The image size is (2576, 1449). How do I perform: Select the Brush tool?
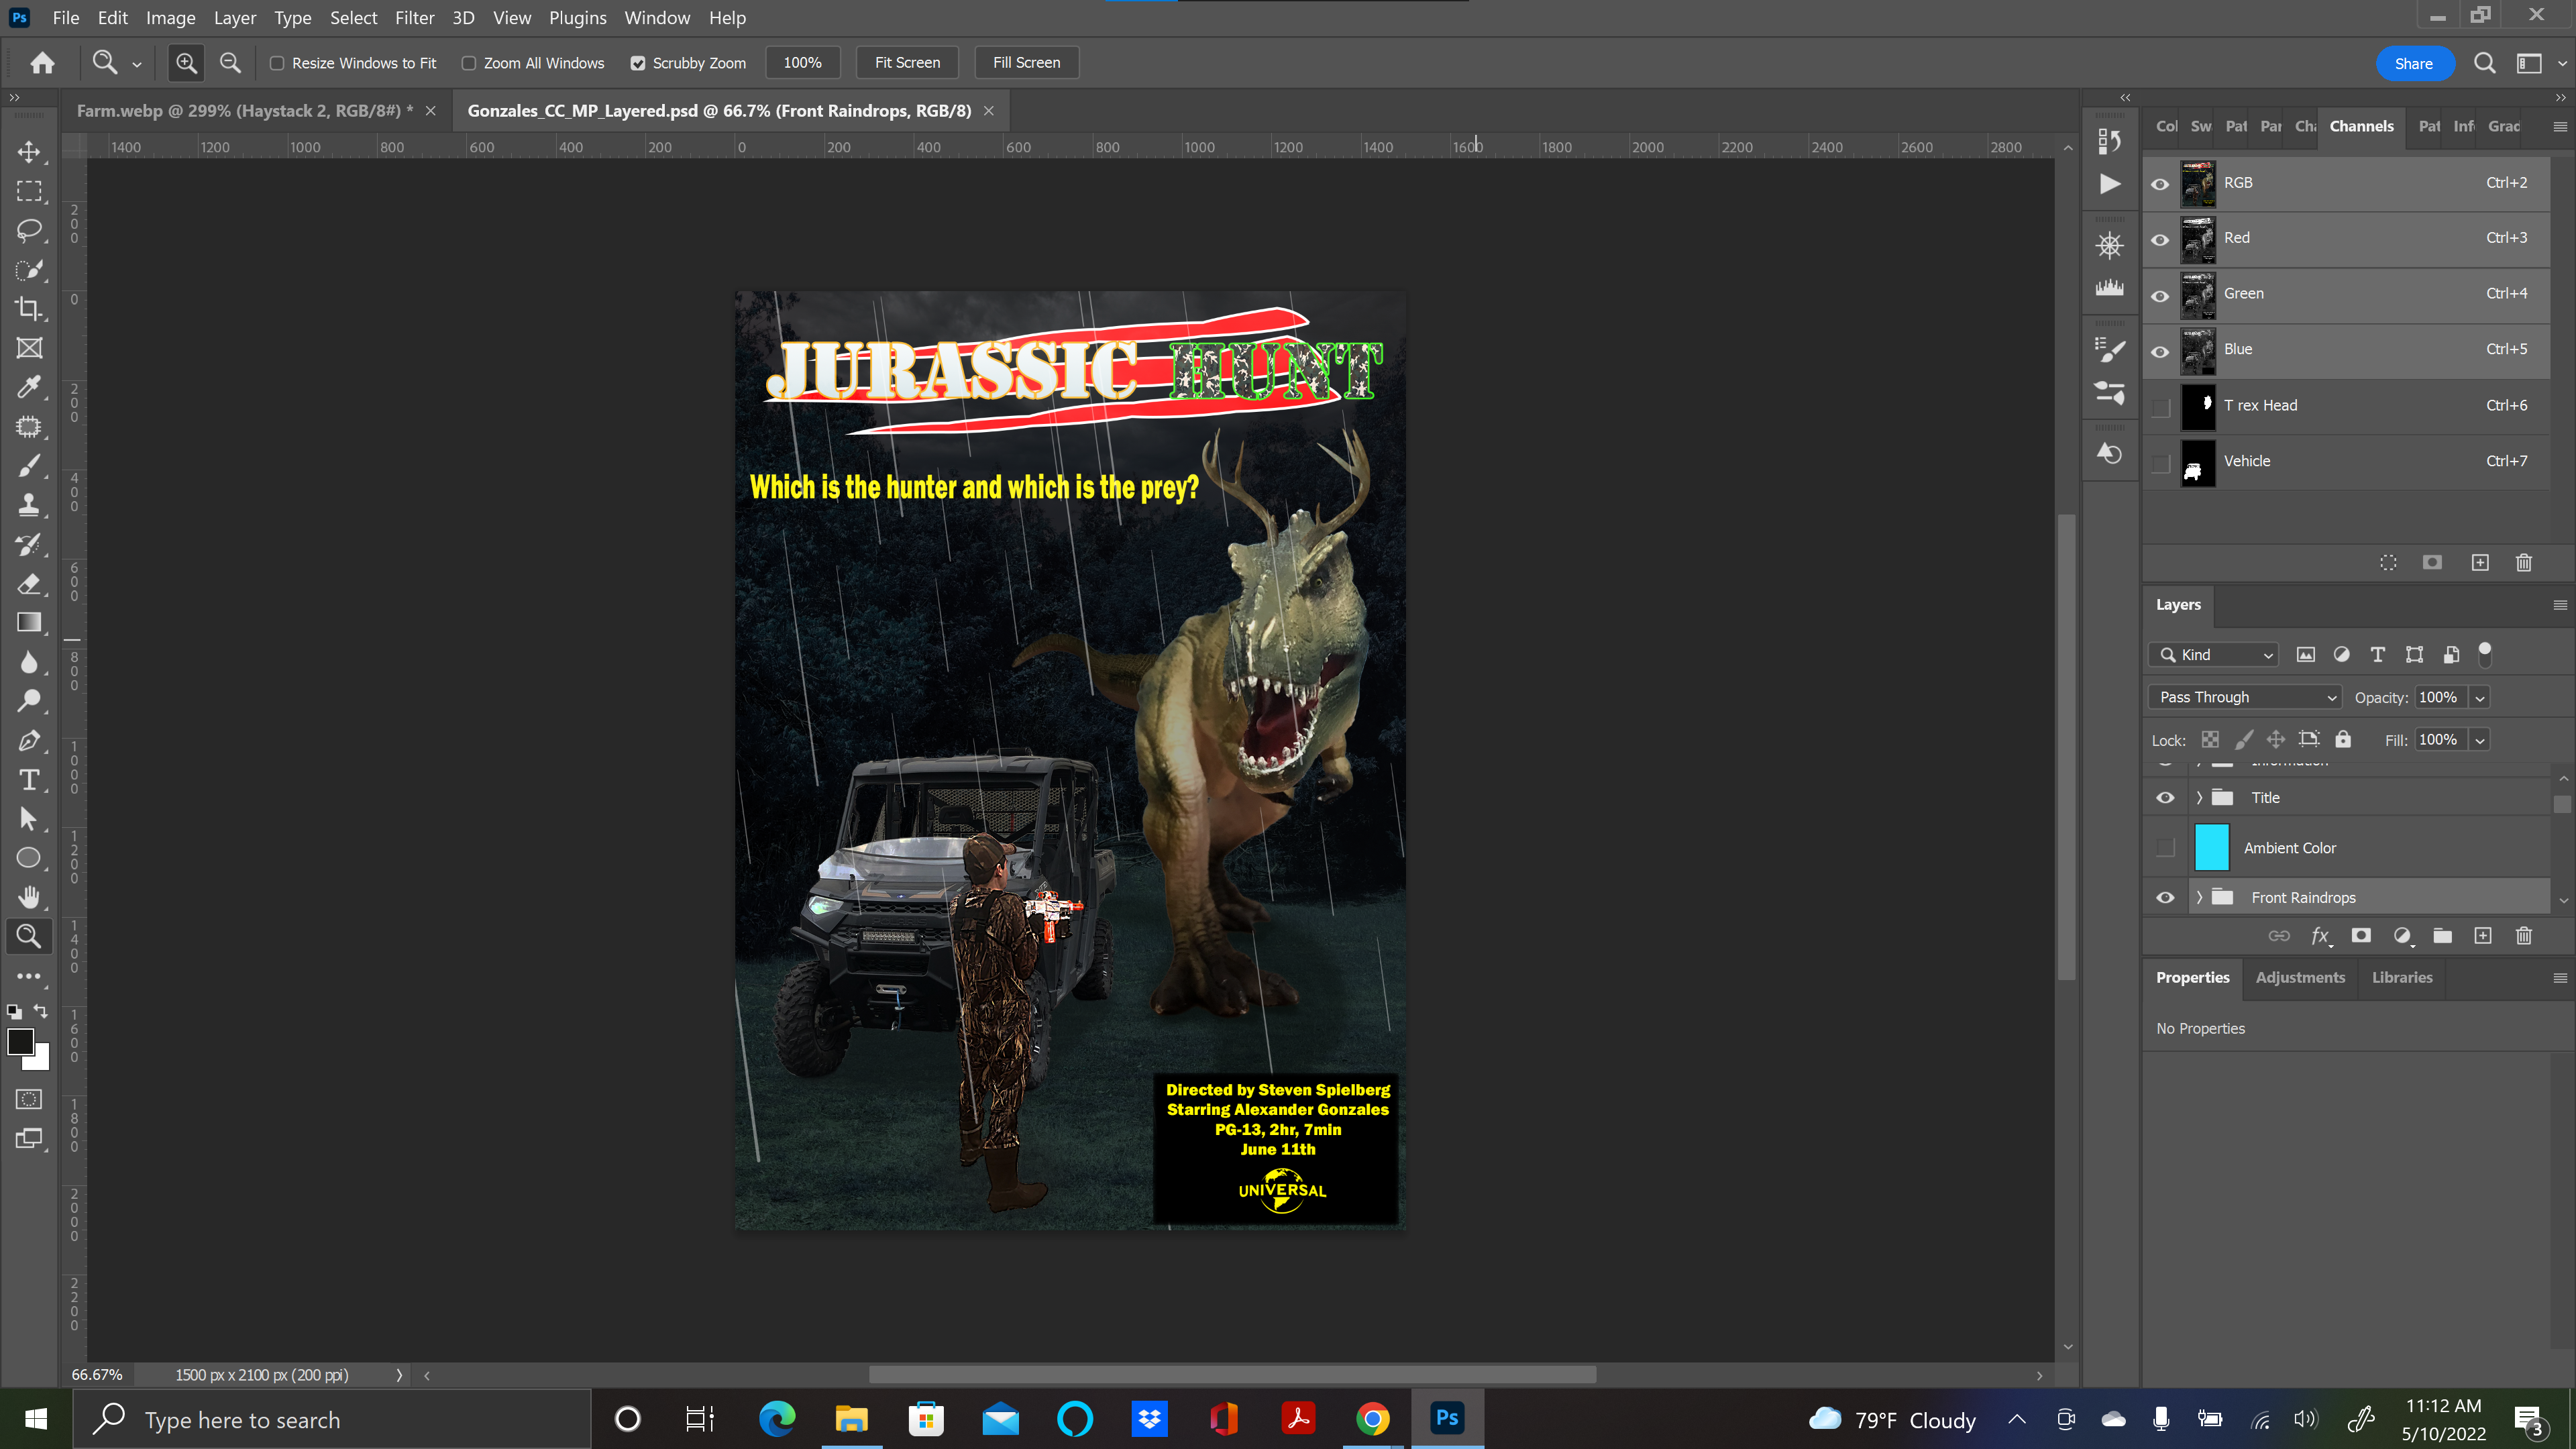coord(29,466)
